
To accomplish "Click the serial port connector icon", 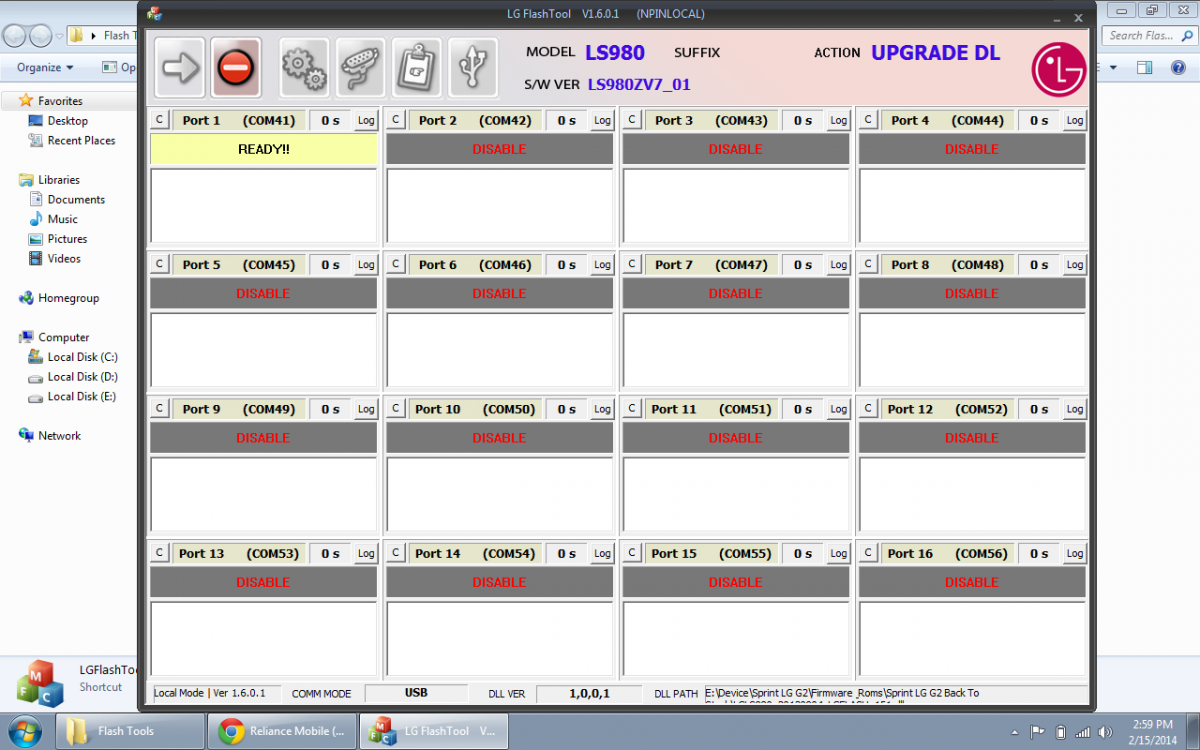I will [360, 67].
